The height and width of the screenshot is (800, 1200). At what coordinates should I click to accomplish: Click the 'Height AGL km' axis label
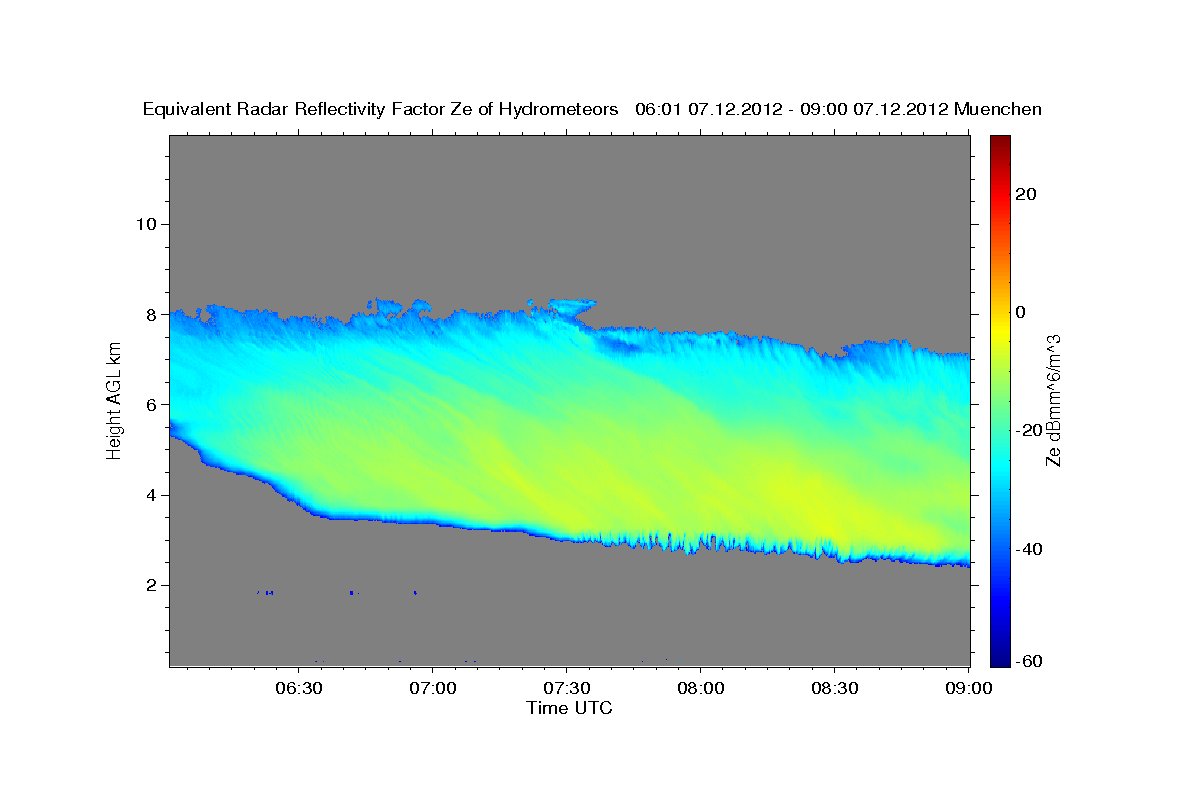(115, 400)
